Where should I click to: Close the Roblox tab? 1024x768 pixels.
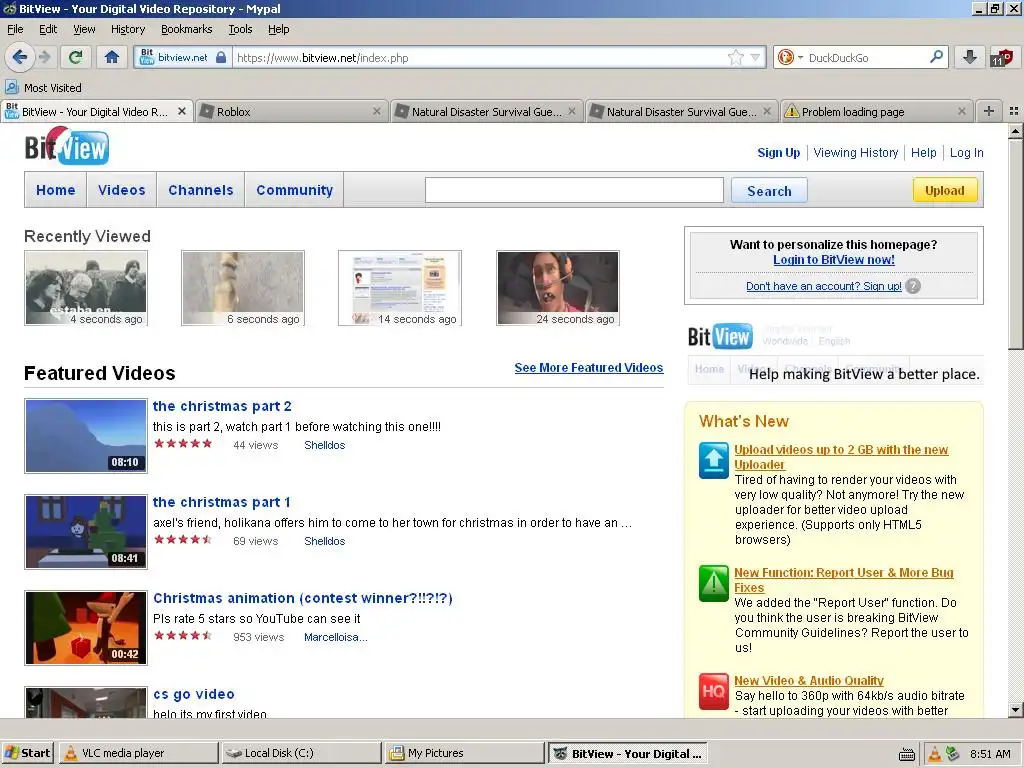[377, 112]
